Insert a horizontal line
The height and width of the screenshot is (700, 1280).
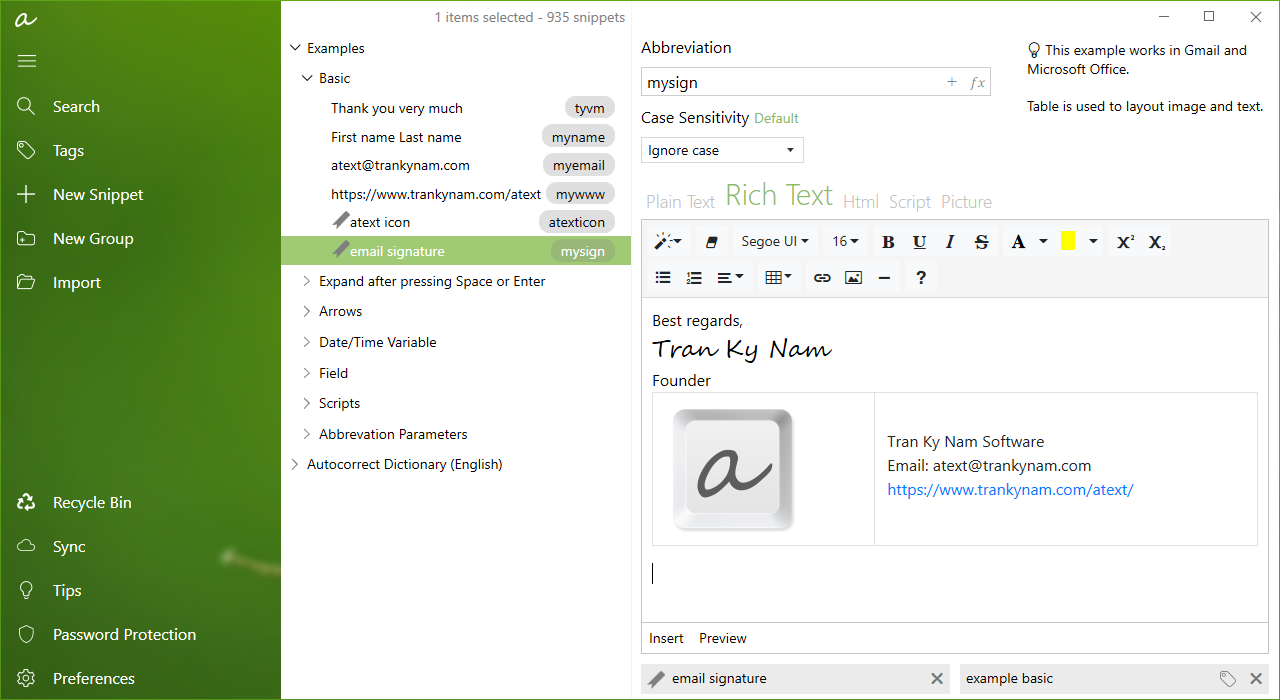pos(884,278)
